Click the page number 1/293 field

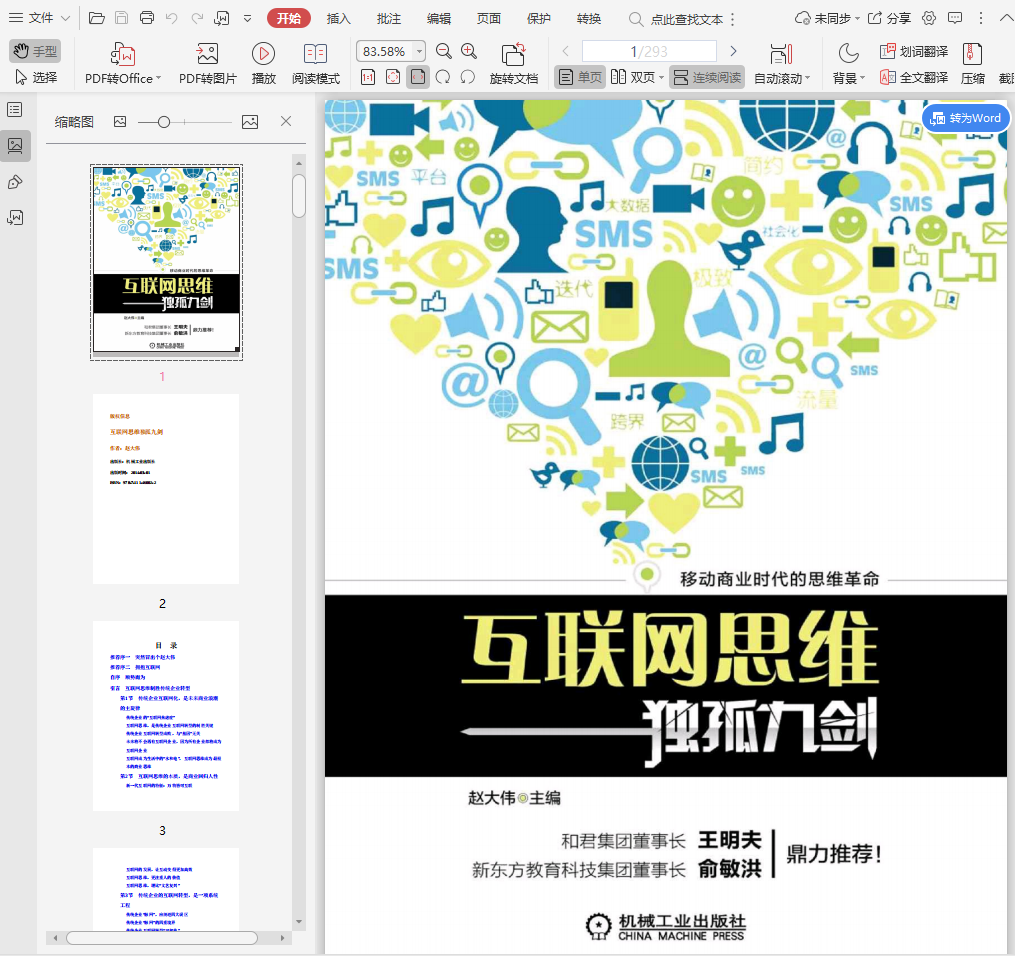point(649,50)
